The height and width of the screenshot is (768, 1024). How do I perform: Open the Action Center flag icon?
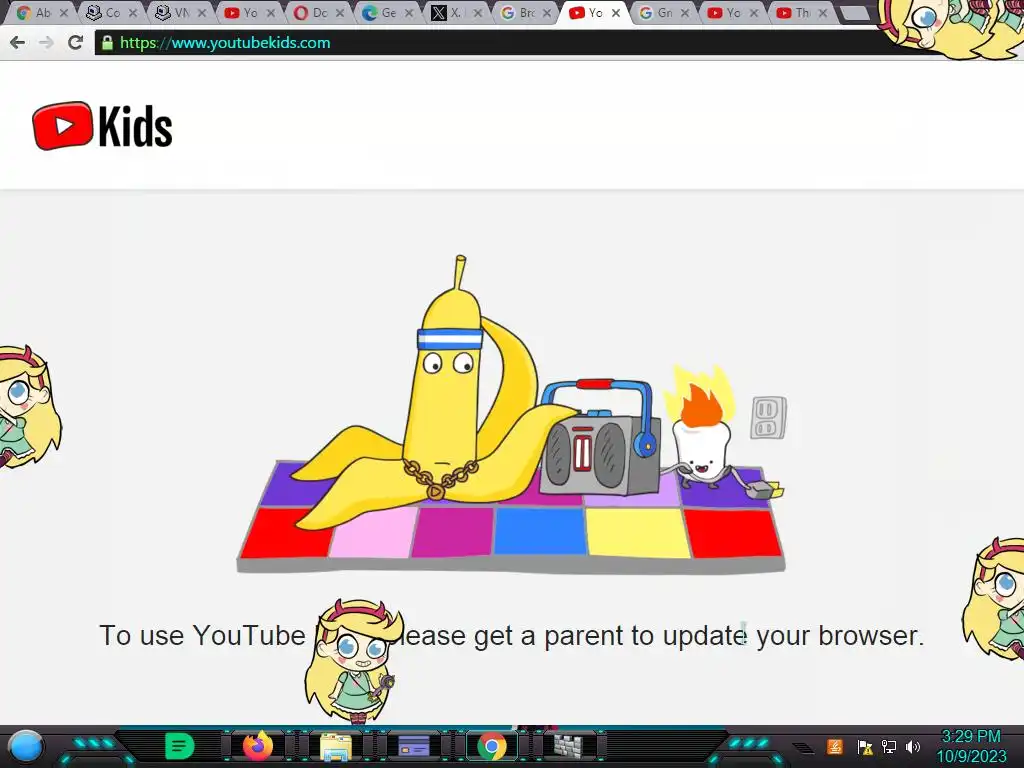(x=865, y=747)
